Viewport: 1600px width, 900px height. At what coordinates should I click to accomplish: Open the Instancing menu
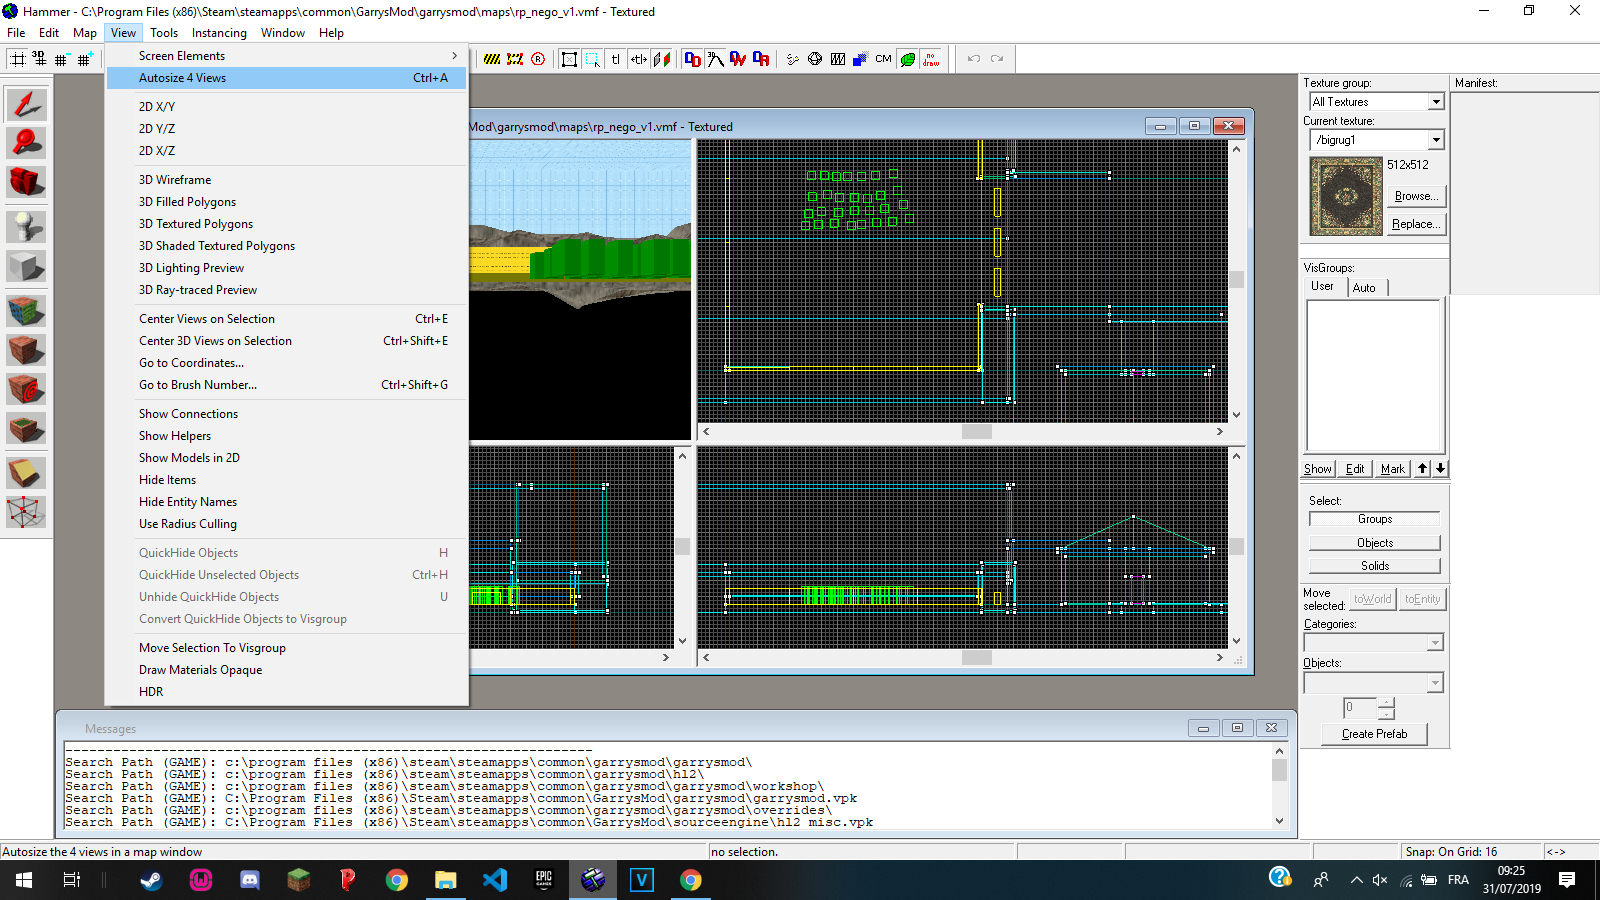[219, 33]
